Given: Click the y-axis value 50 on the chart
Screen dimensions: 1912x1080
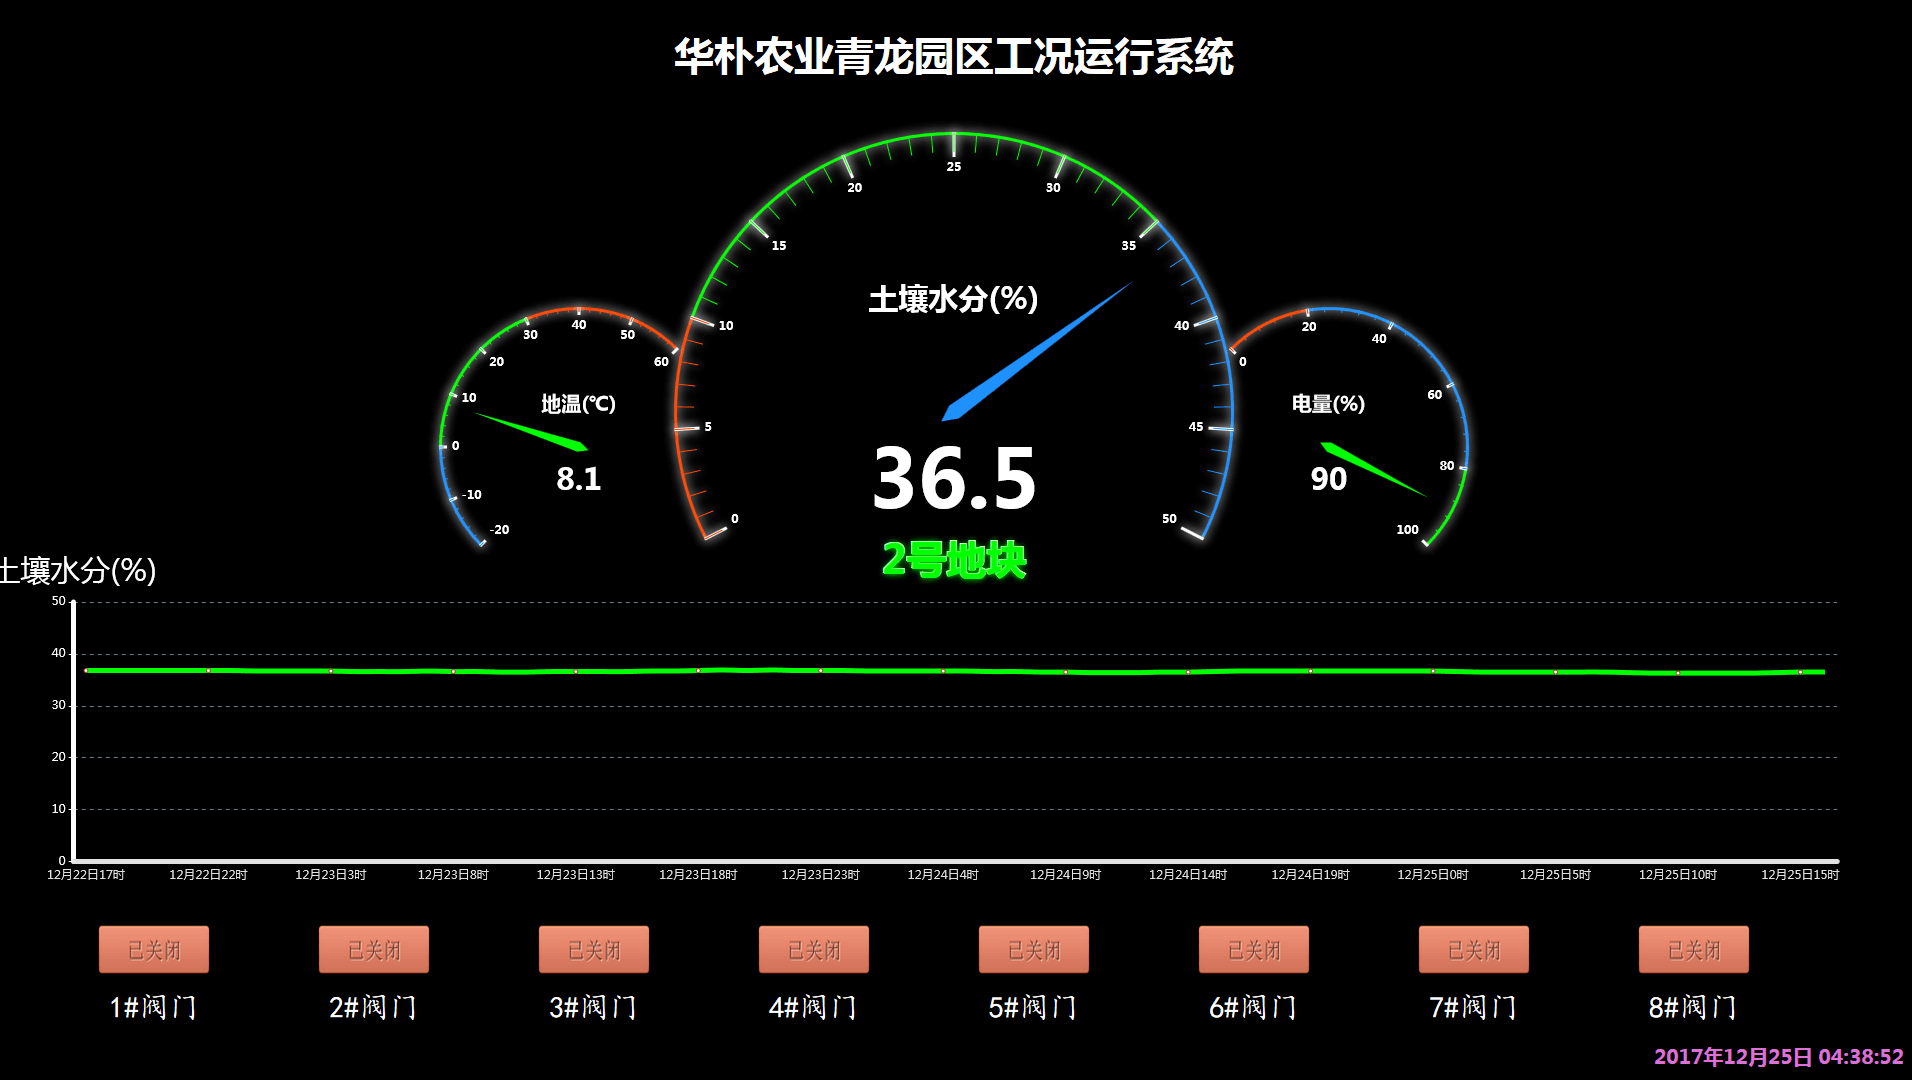Looking at the screenshot, I should (x=59, y=601).
